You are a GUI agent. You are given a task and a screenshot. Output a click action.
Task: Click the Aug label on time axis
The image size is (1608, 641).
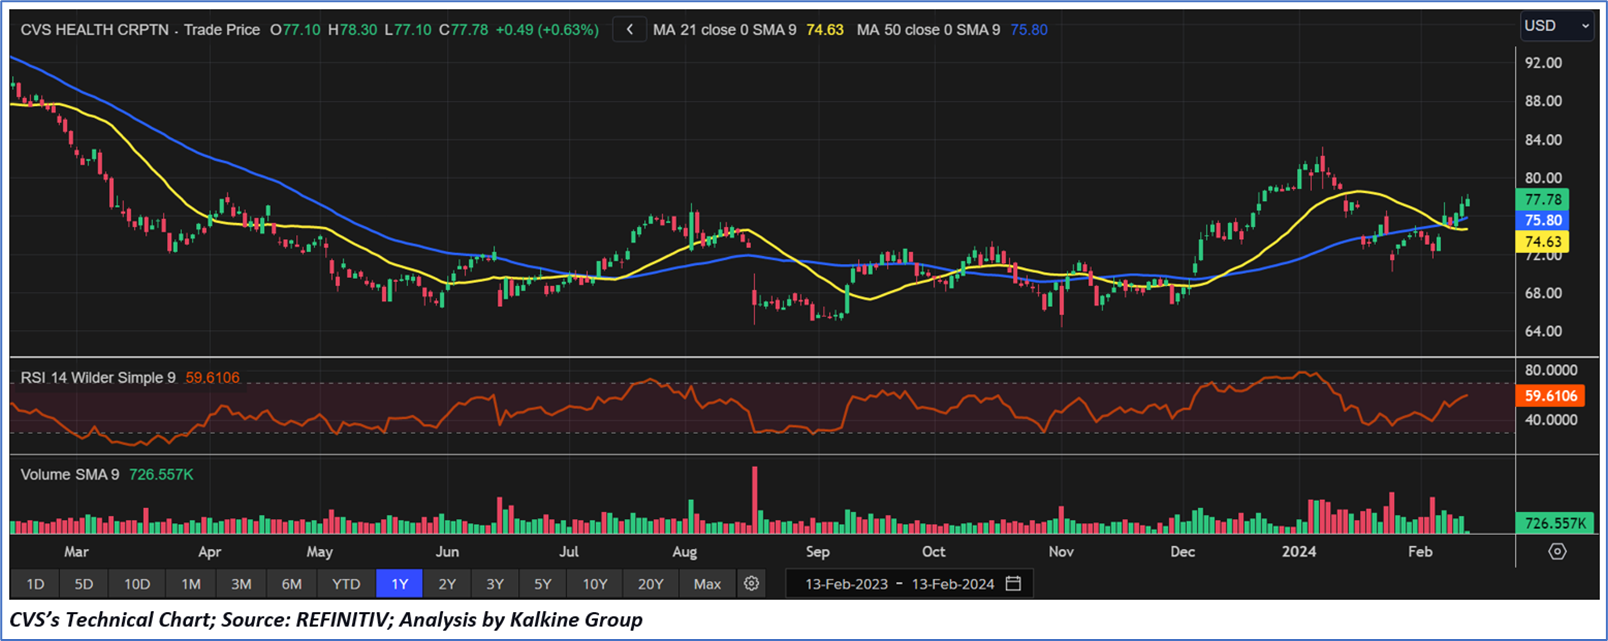pyautogui.click(x=685, y=552)
